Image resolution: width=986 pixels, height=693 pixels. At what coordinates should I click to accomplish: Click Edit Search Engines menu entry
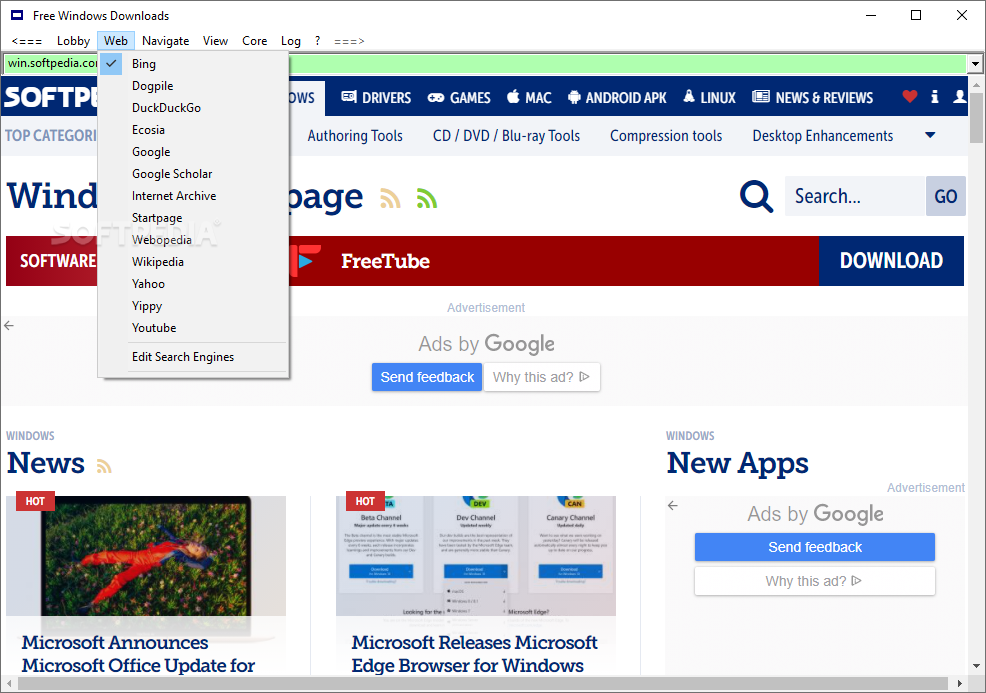183,357
